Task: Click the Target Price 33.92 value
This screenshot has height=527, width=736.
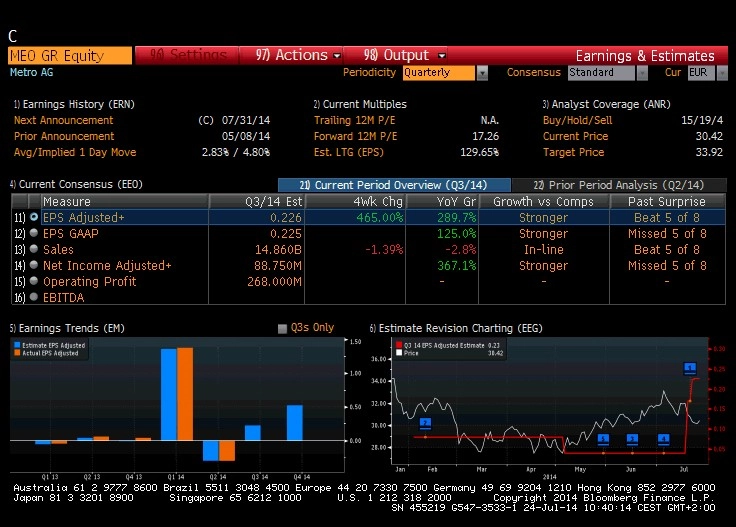Action: click(709, 152)
